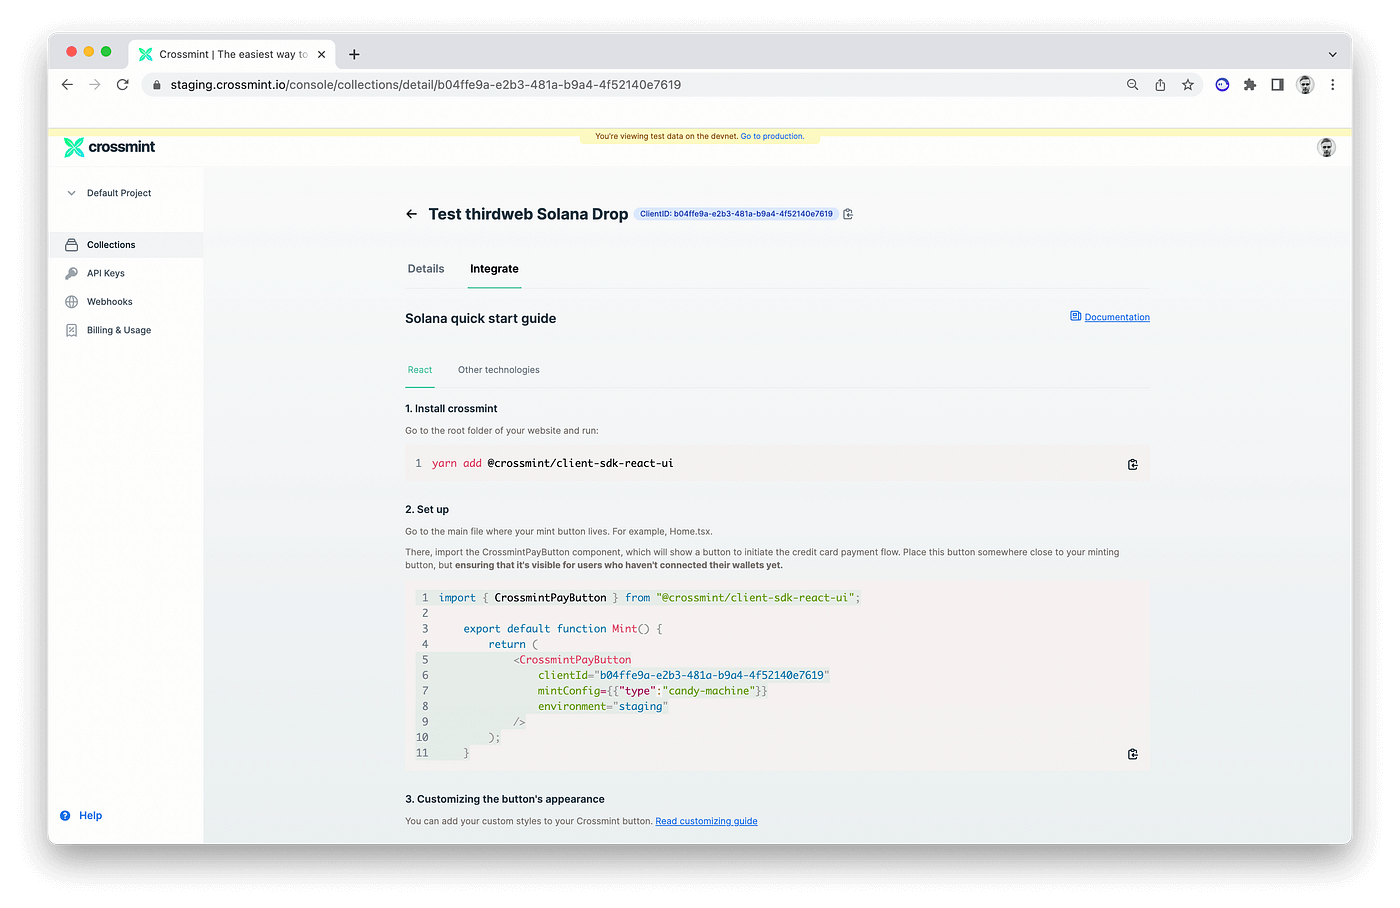Click the blue circular extension icon in the toolbar
This screenshot has height=908, width=1400.
pyautogui.click(x=1222, y=85)
